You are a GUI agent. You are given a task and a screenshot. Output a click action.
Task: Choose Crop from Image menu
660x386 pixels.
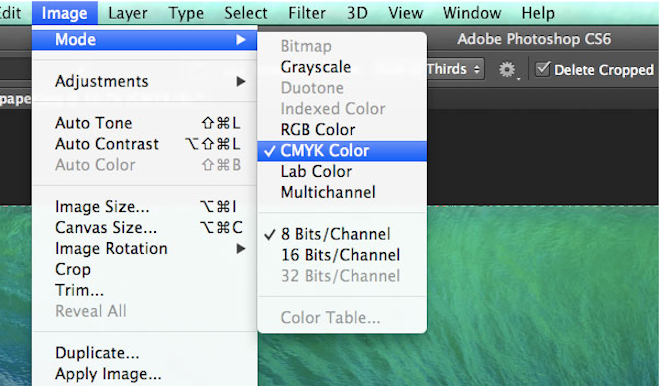coord(144,269)
